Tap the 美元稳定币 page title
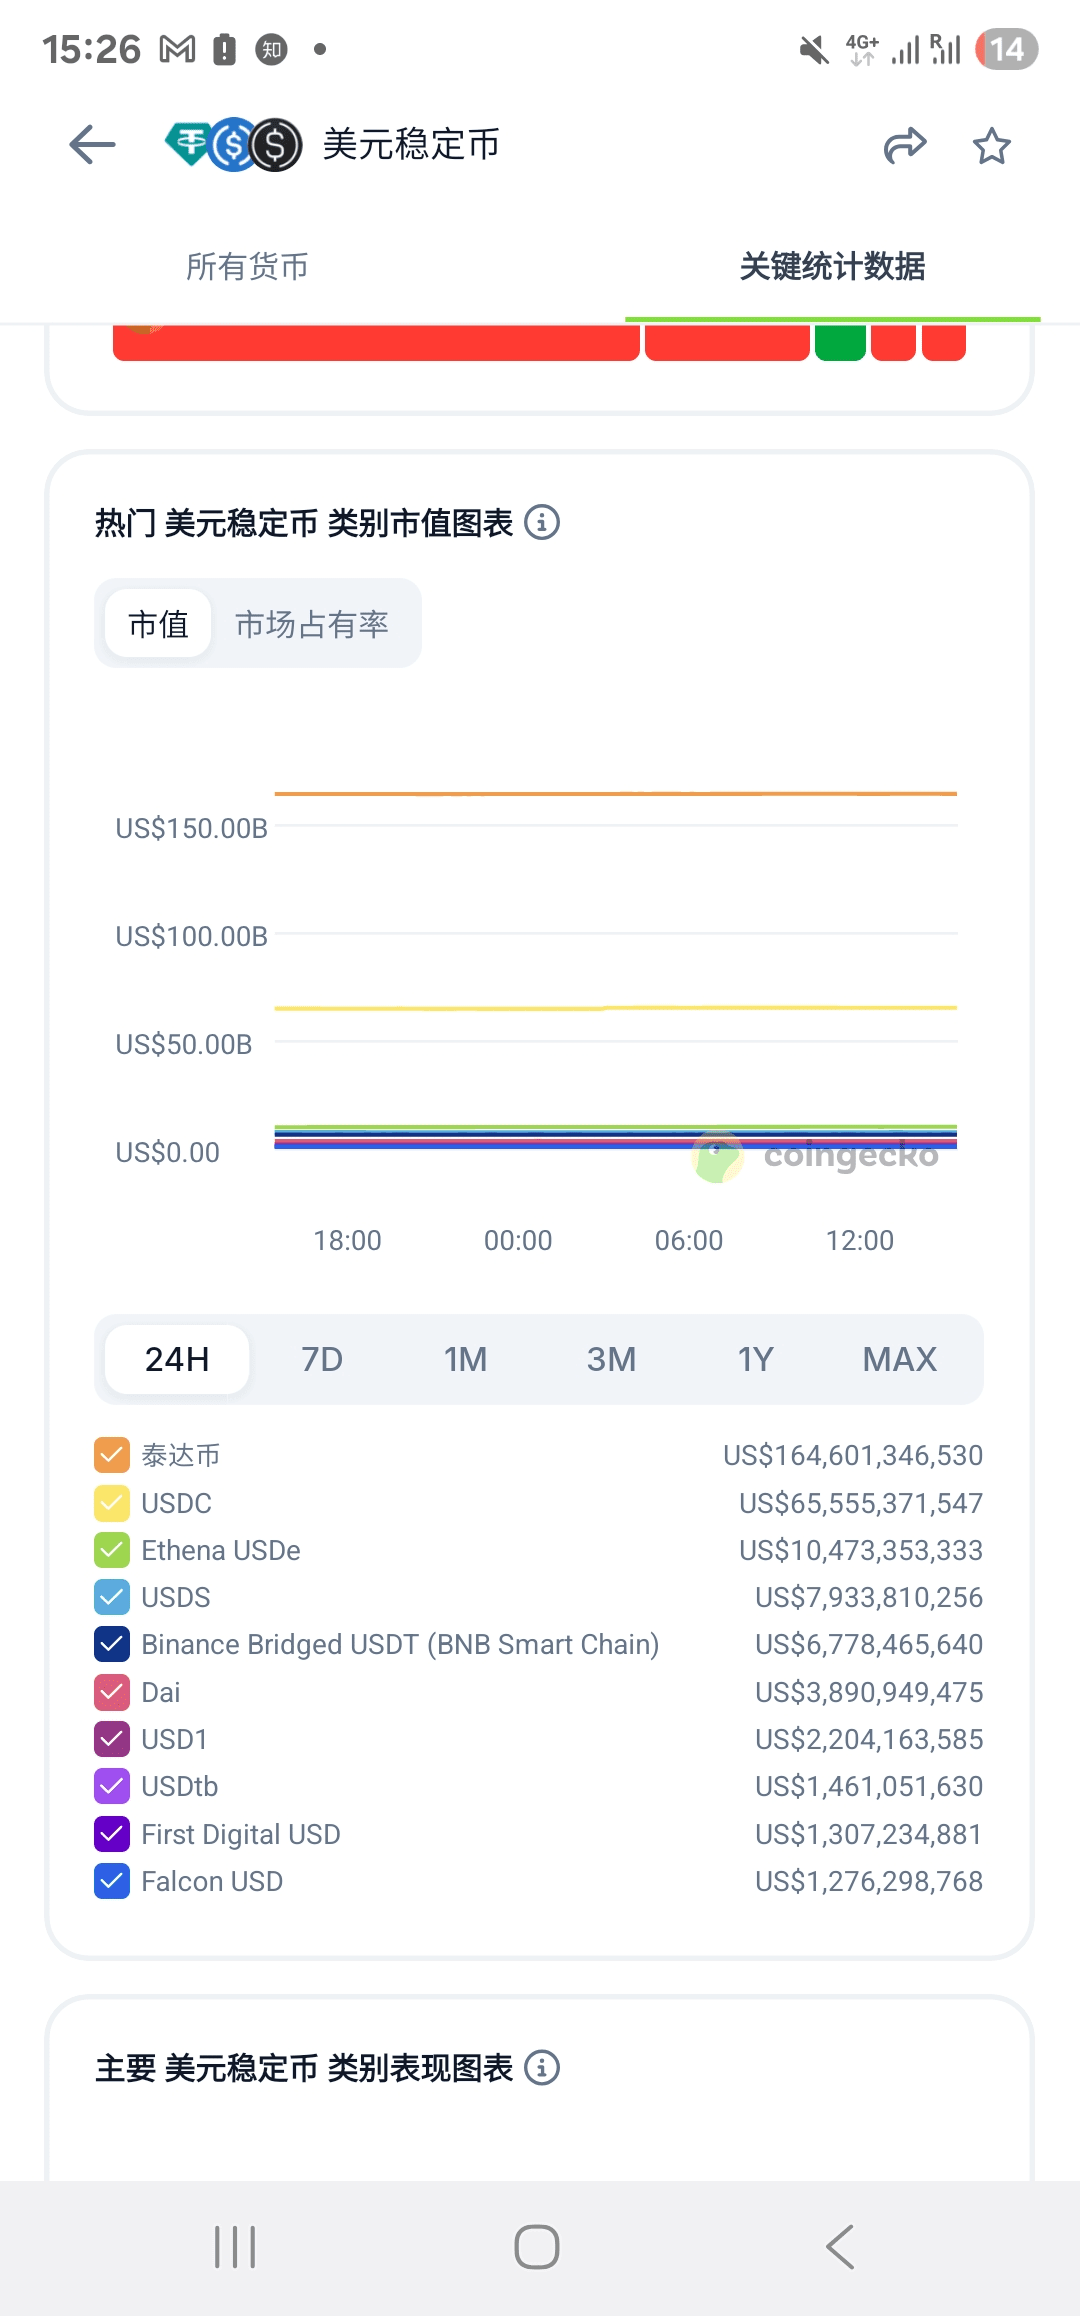This screenshot has height=2316, width=1080. [411, 145]
